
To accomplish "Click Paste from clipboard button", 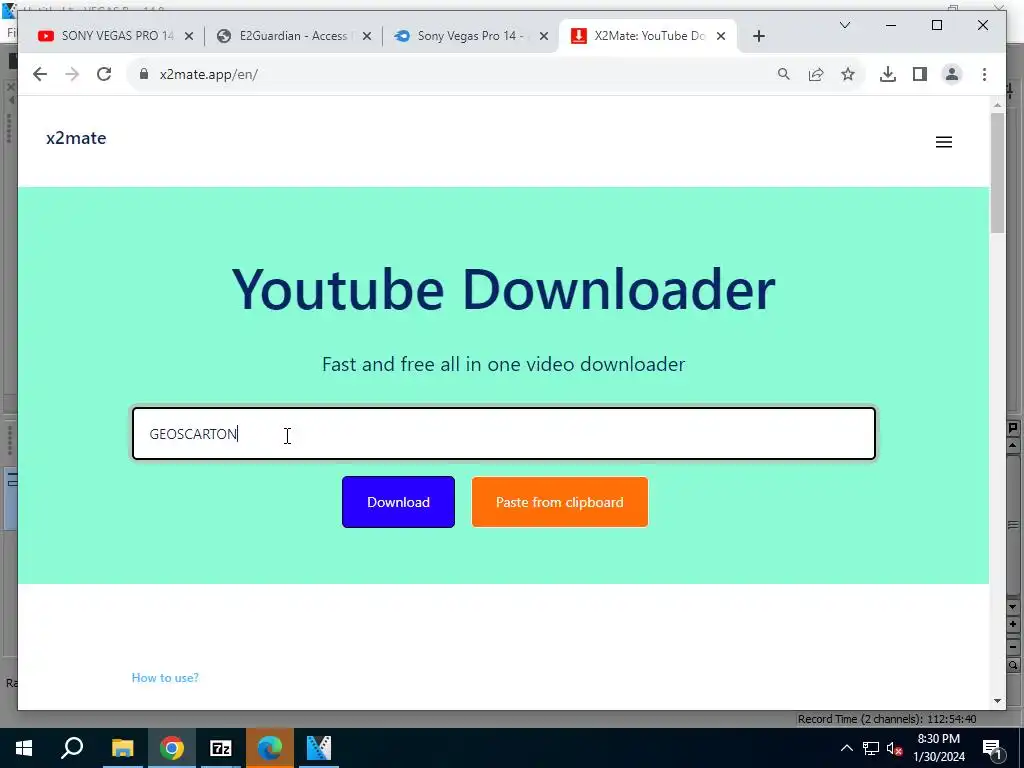I will click(x=560, y=502).
